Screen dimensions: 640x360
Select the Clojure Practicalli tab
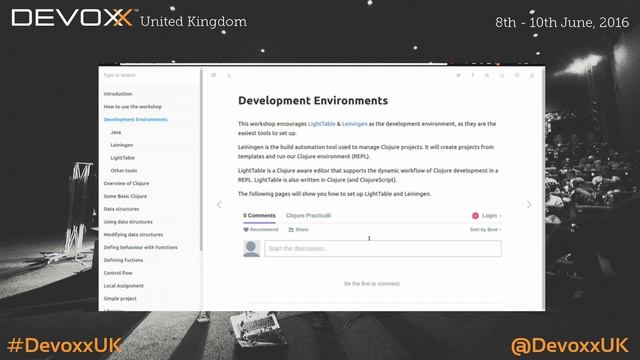point(308,216)
